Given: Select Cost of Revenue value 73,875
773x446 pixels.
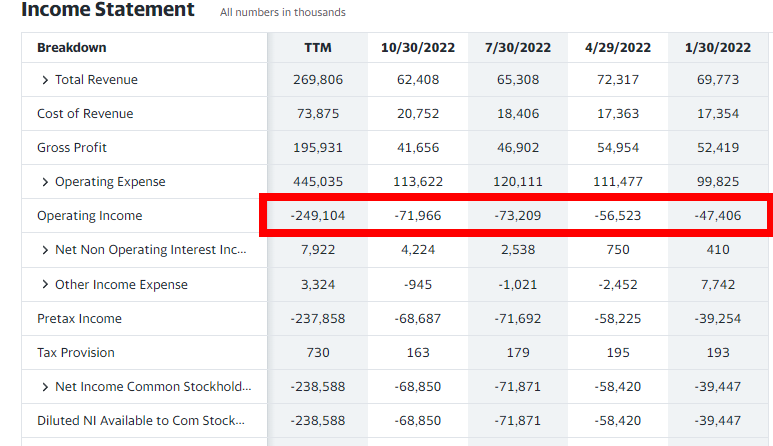Looking at the screenshot, I should pyautogui.click(x=318, y=114).
